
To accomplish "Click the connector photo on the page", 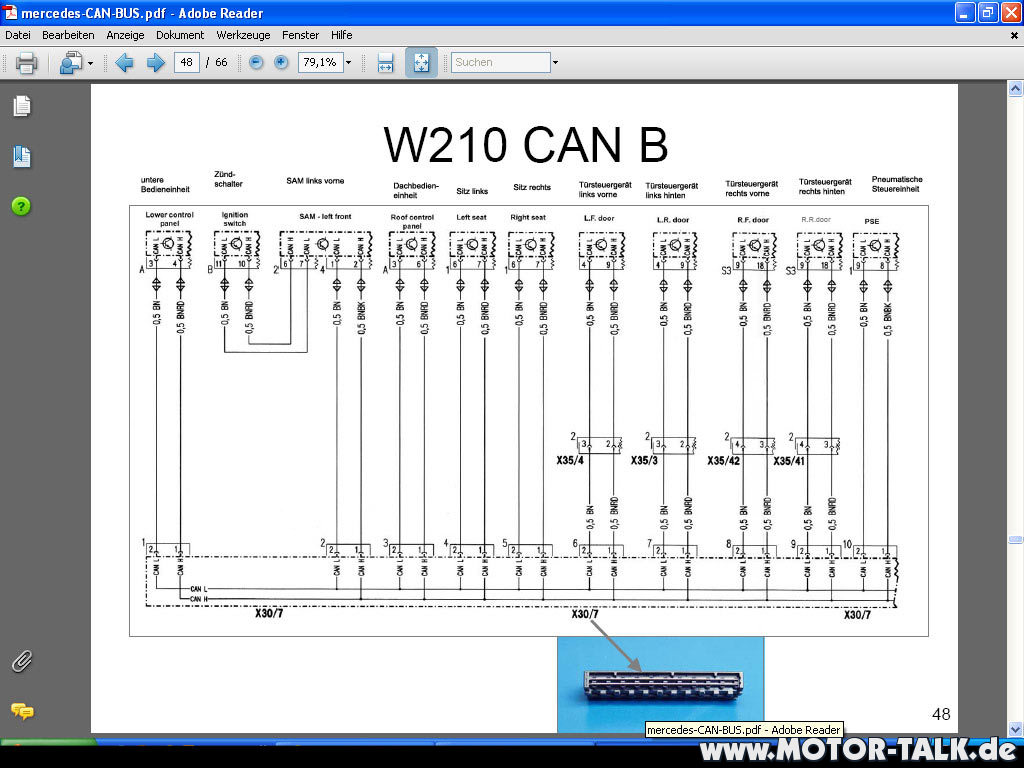I will [660, 684].
